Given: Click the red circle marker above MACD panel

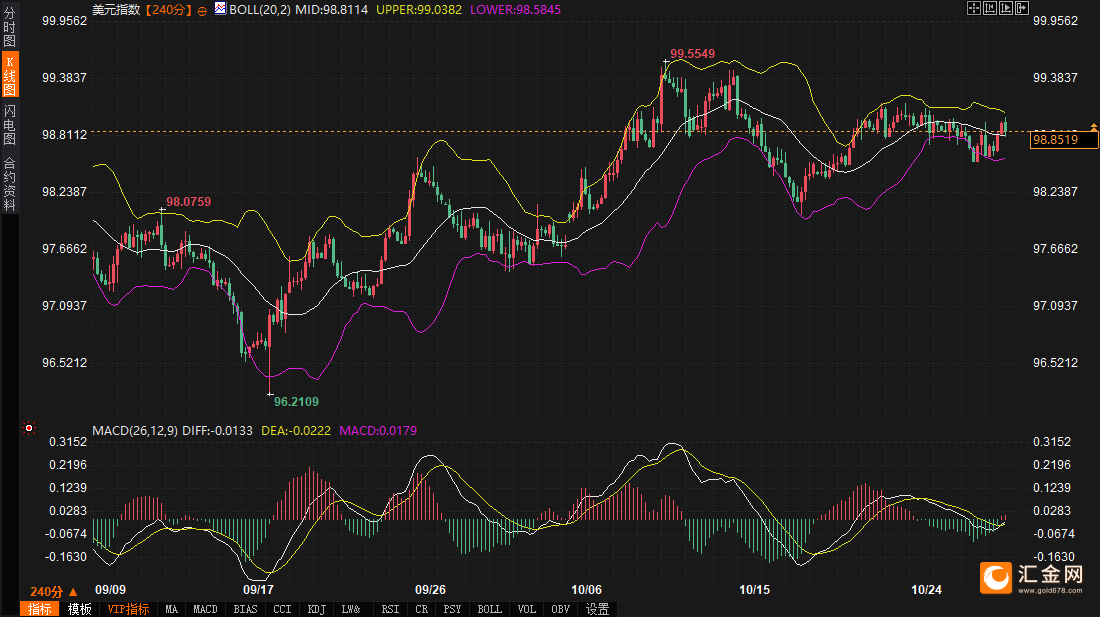Looking at the screenshot, I should click(x=29, y=429).
